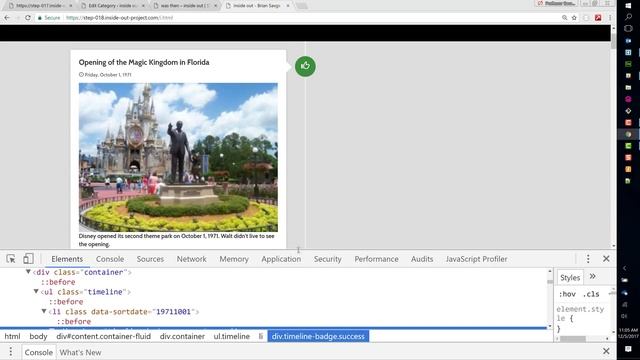Close the 'inside out - Brian Sergi' browser tab
Screen dimensions: 640x360
pyautogui.click(x=288, y=6)
